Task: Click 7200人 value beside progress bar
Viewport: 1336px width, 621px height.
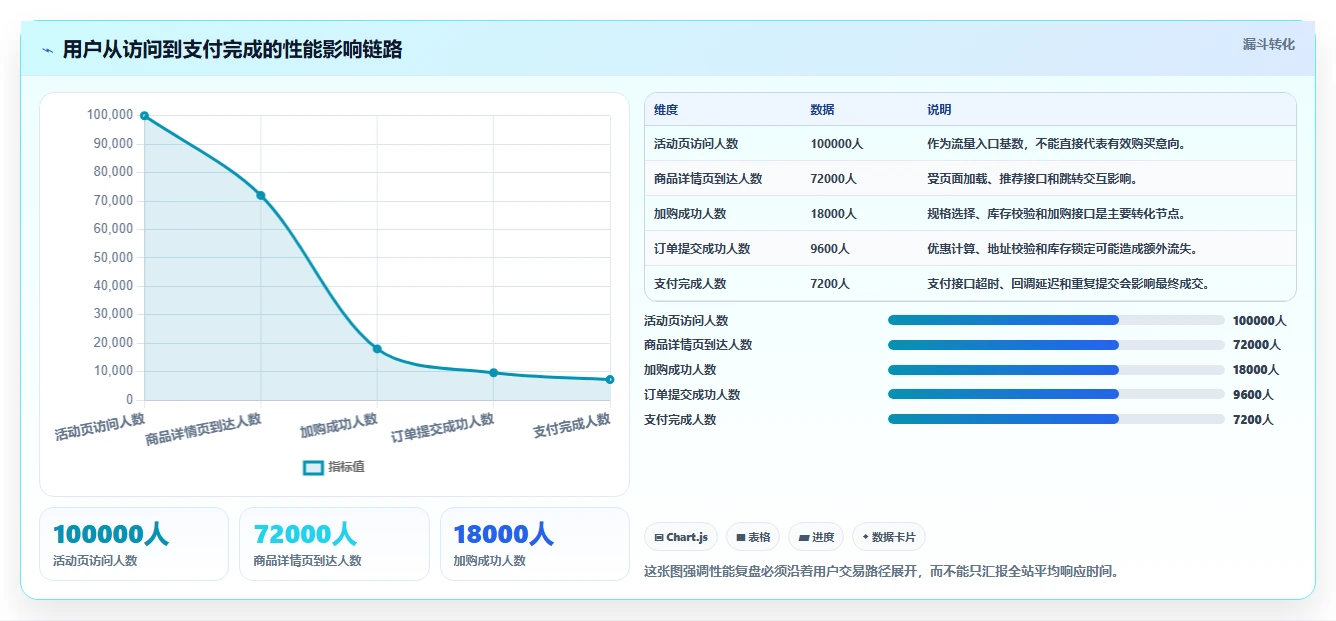Action: click(1253, 420)
